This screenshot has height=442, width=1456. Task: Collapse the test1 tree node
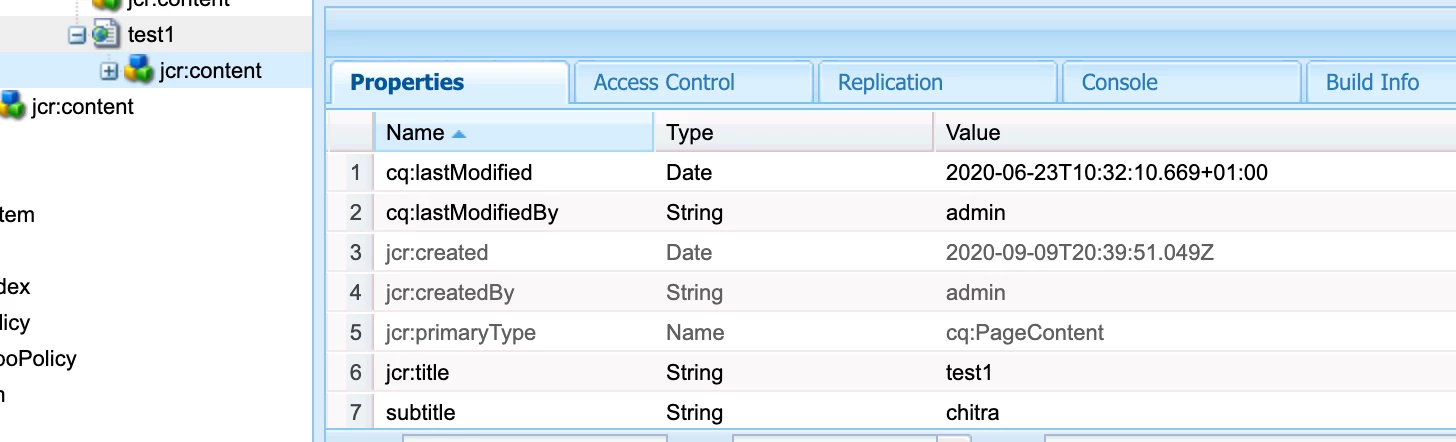coord(76,35)
